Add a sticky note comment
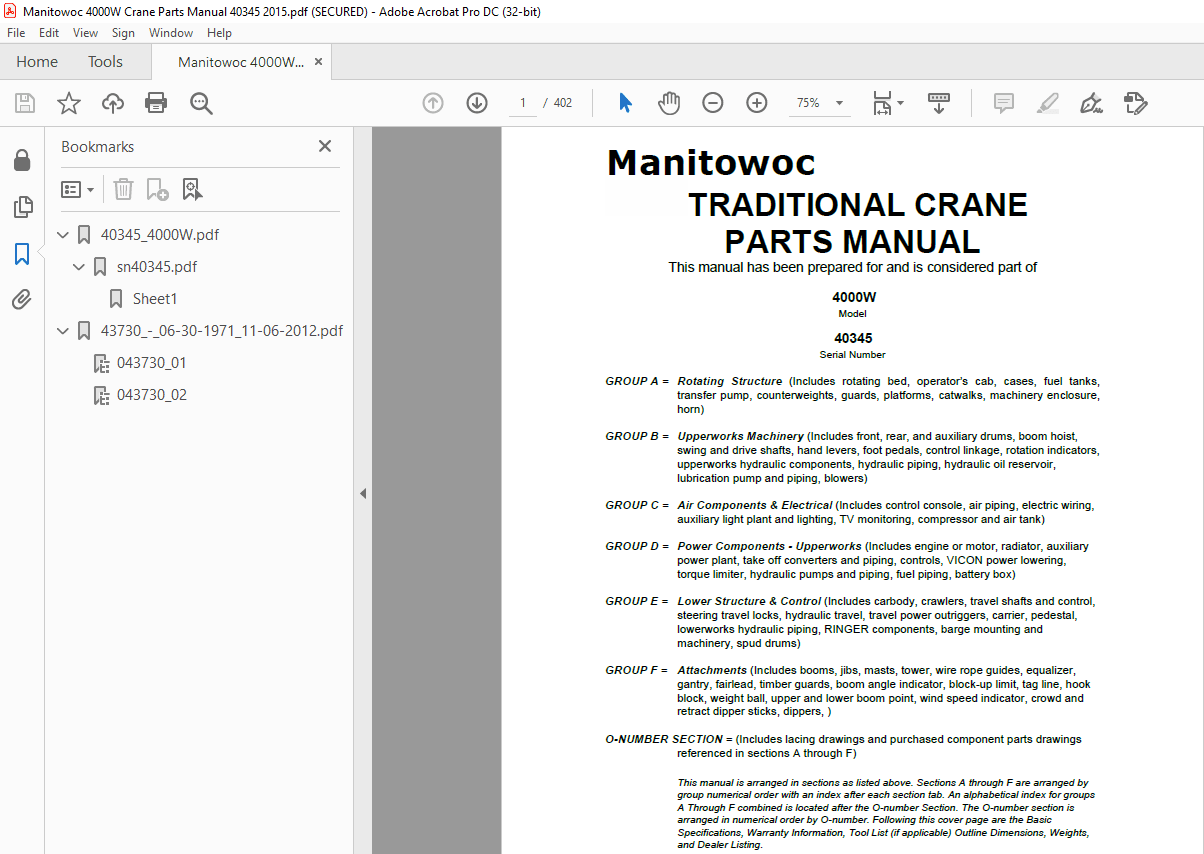Viewport: 1204px width, 854px height. (1002, 102)
